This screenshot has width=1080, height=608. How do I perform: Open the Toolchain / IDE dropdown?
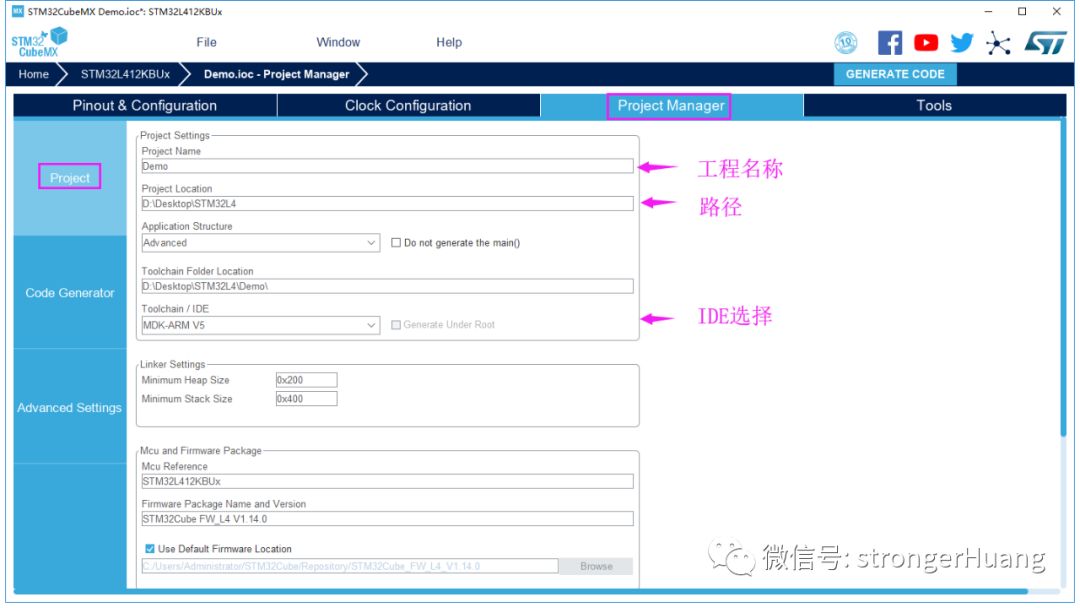coord(371,325)
